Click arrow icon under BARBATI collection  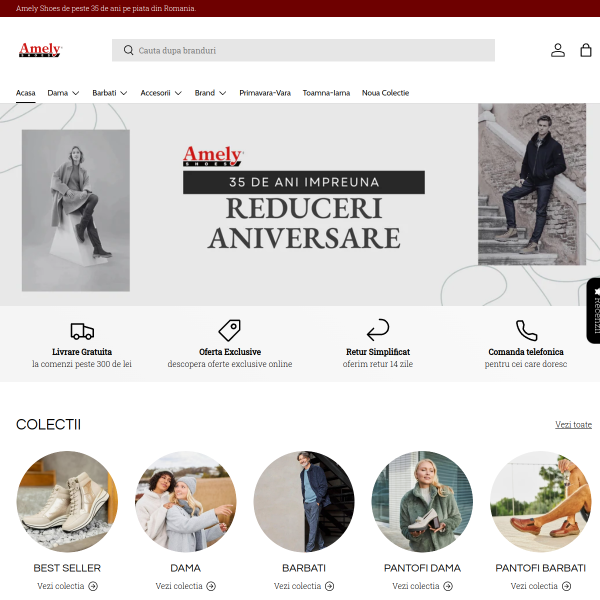[x=329, y=586]
